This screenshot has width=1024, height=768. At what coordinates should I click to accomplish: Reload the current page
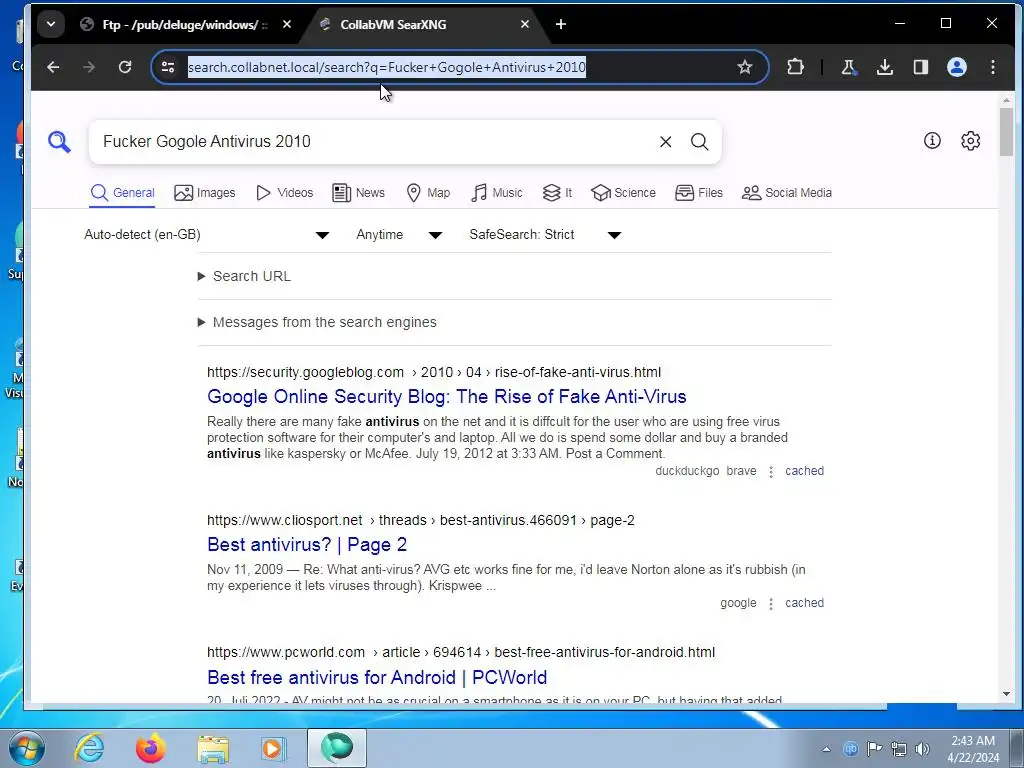(x=125, y=67)
